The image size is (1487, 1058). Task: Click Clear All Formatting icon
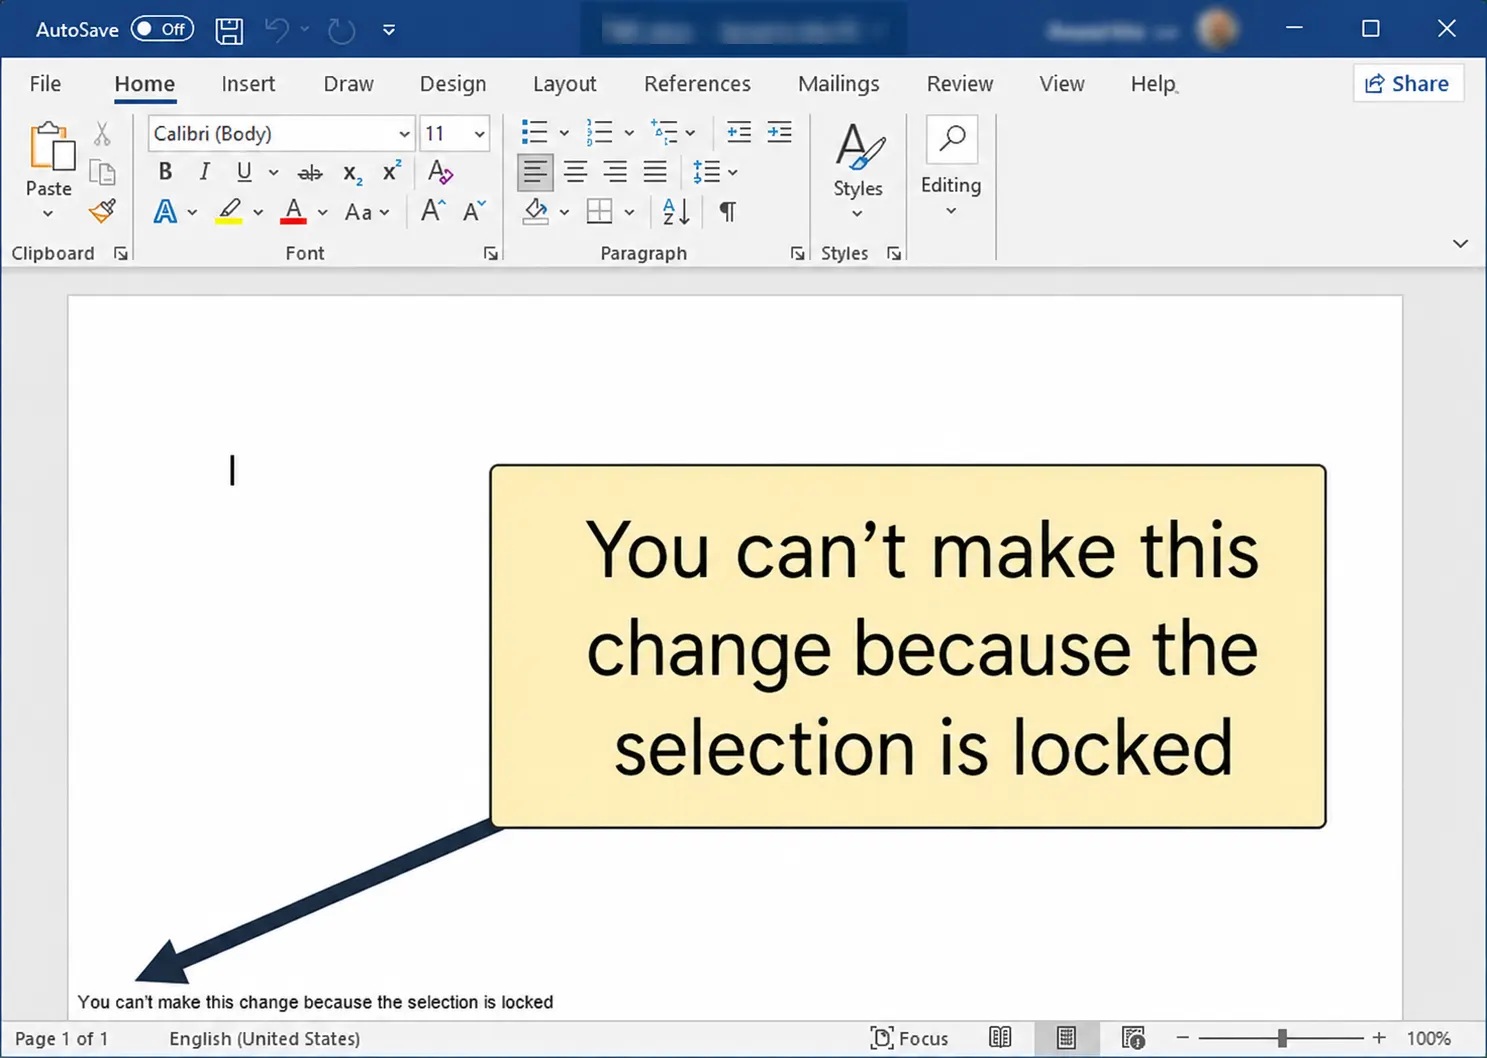[x=440, y=172]
